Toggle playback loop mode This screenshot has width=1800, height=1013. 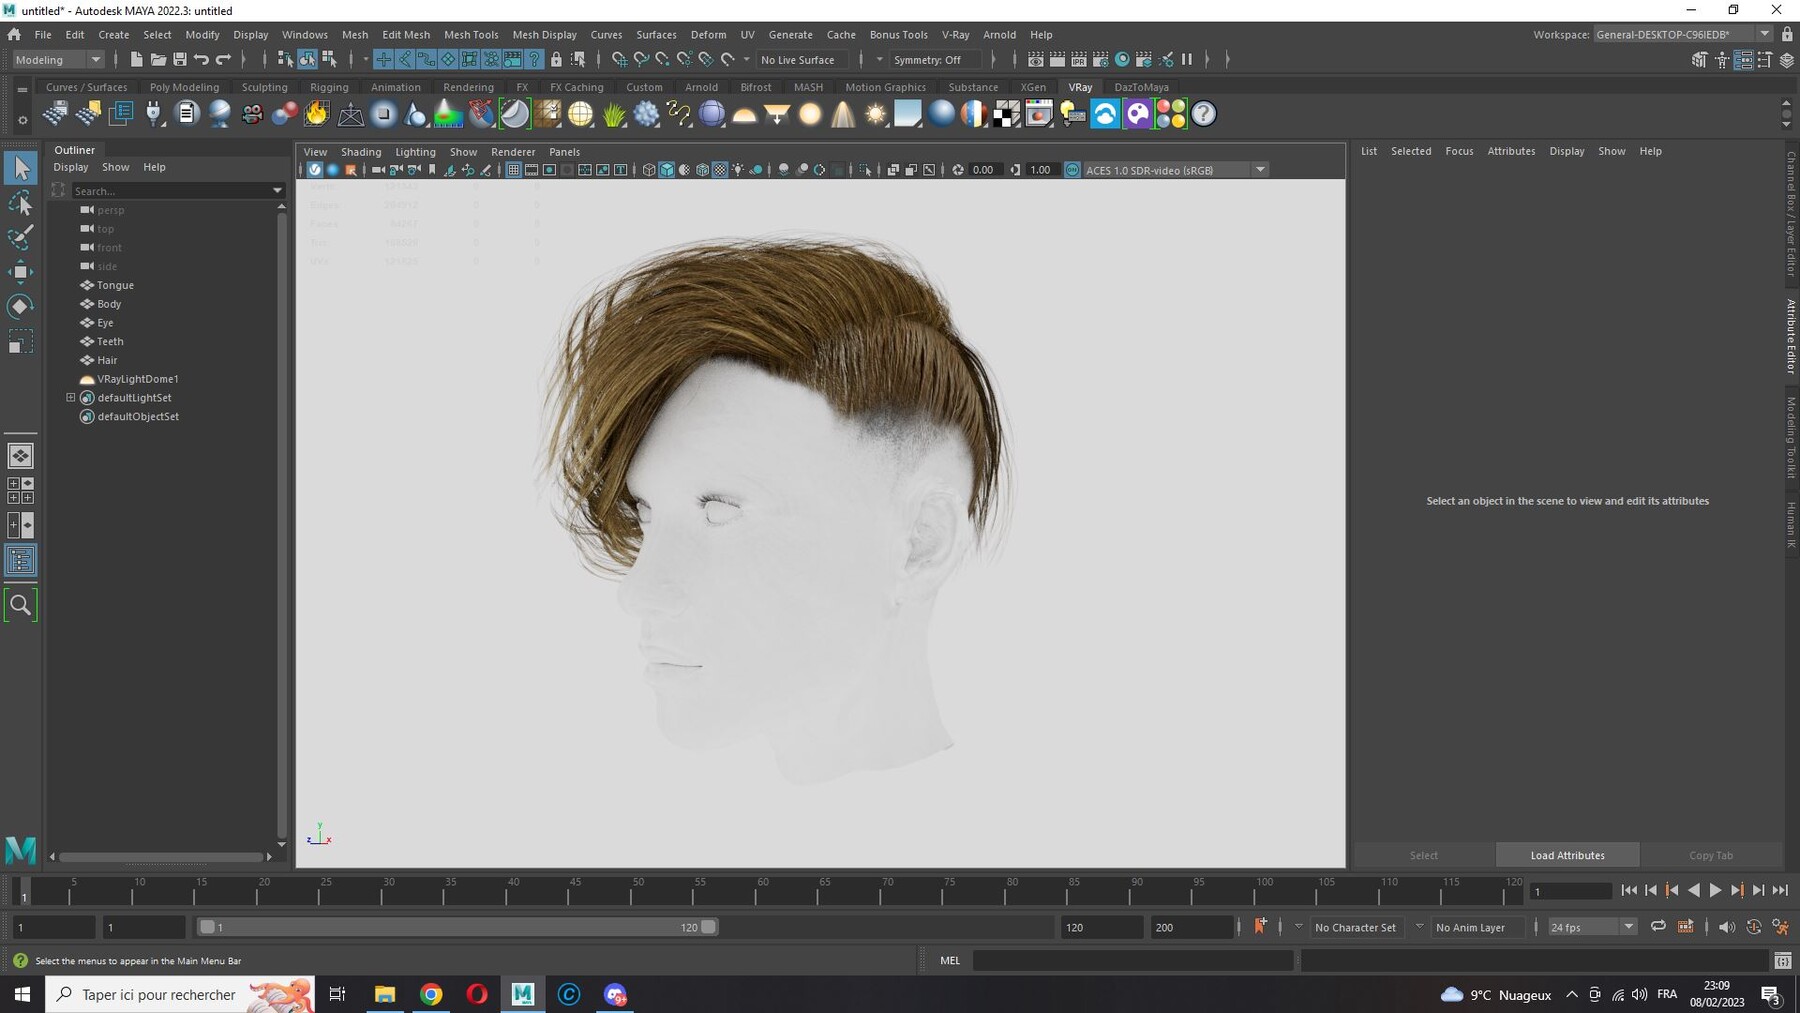point(1658,927)
